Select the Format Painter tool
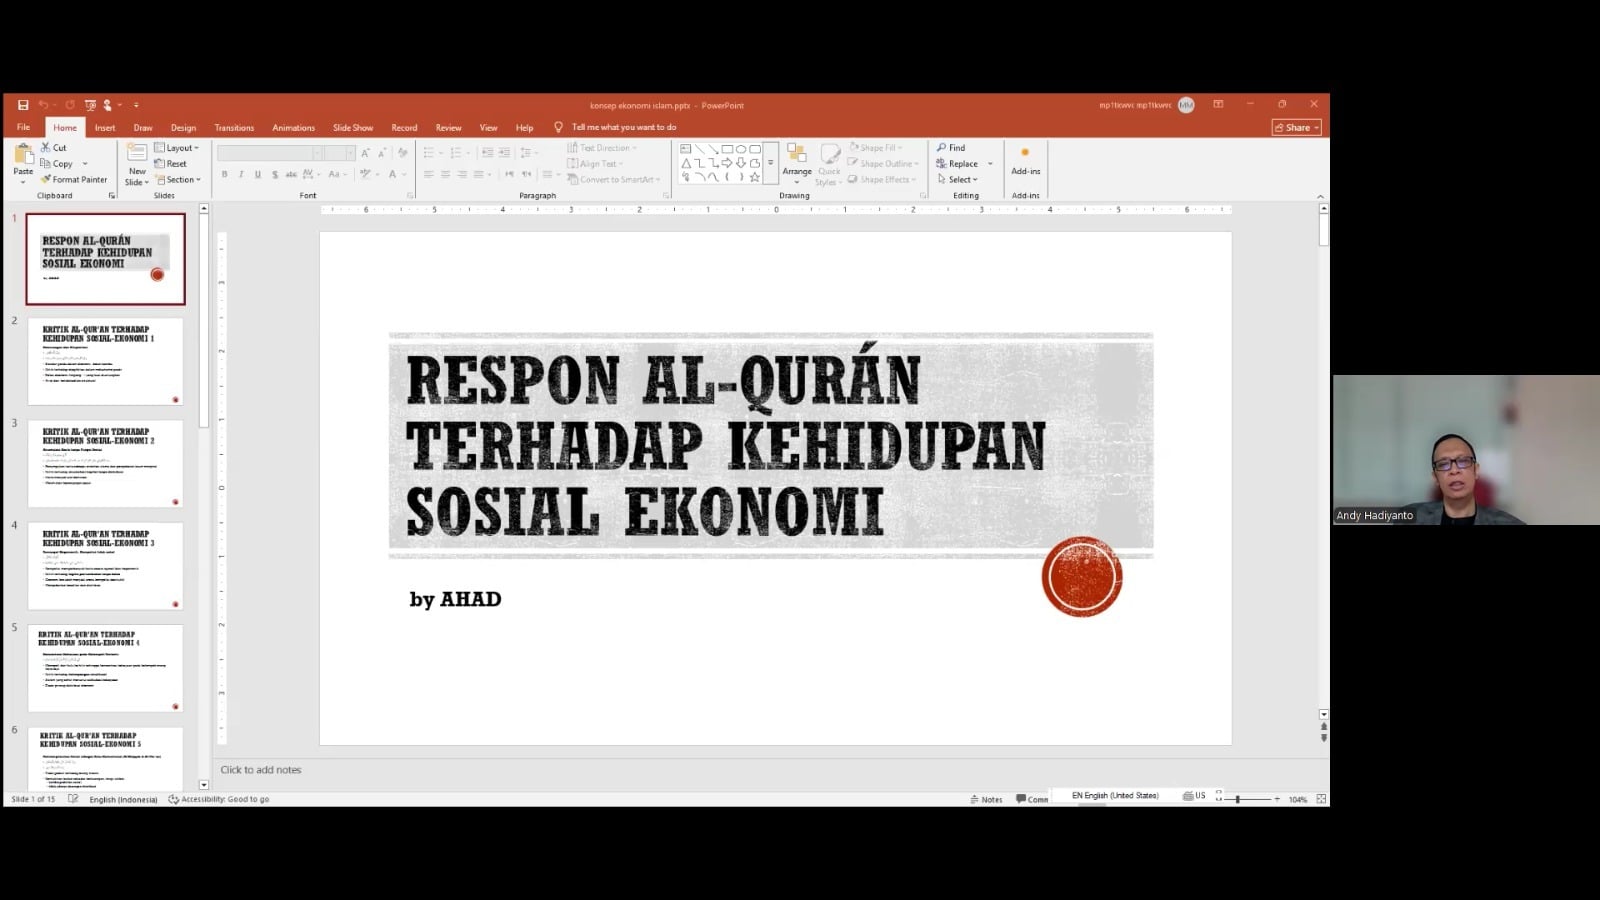This screenshot has height=900, width=1600. (74, 180)
